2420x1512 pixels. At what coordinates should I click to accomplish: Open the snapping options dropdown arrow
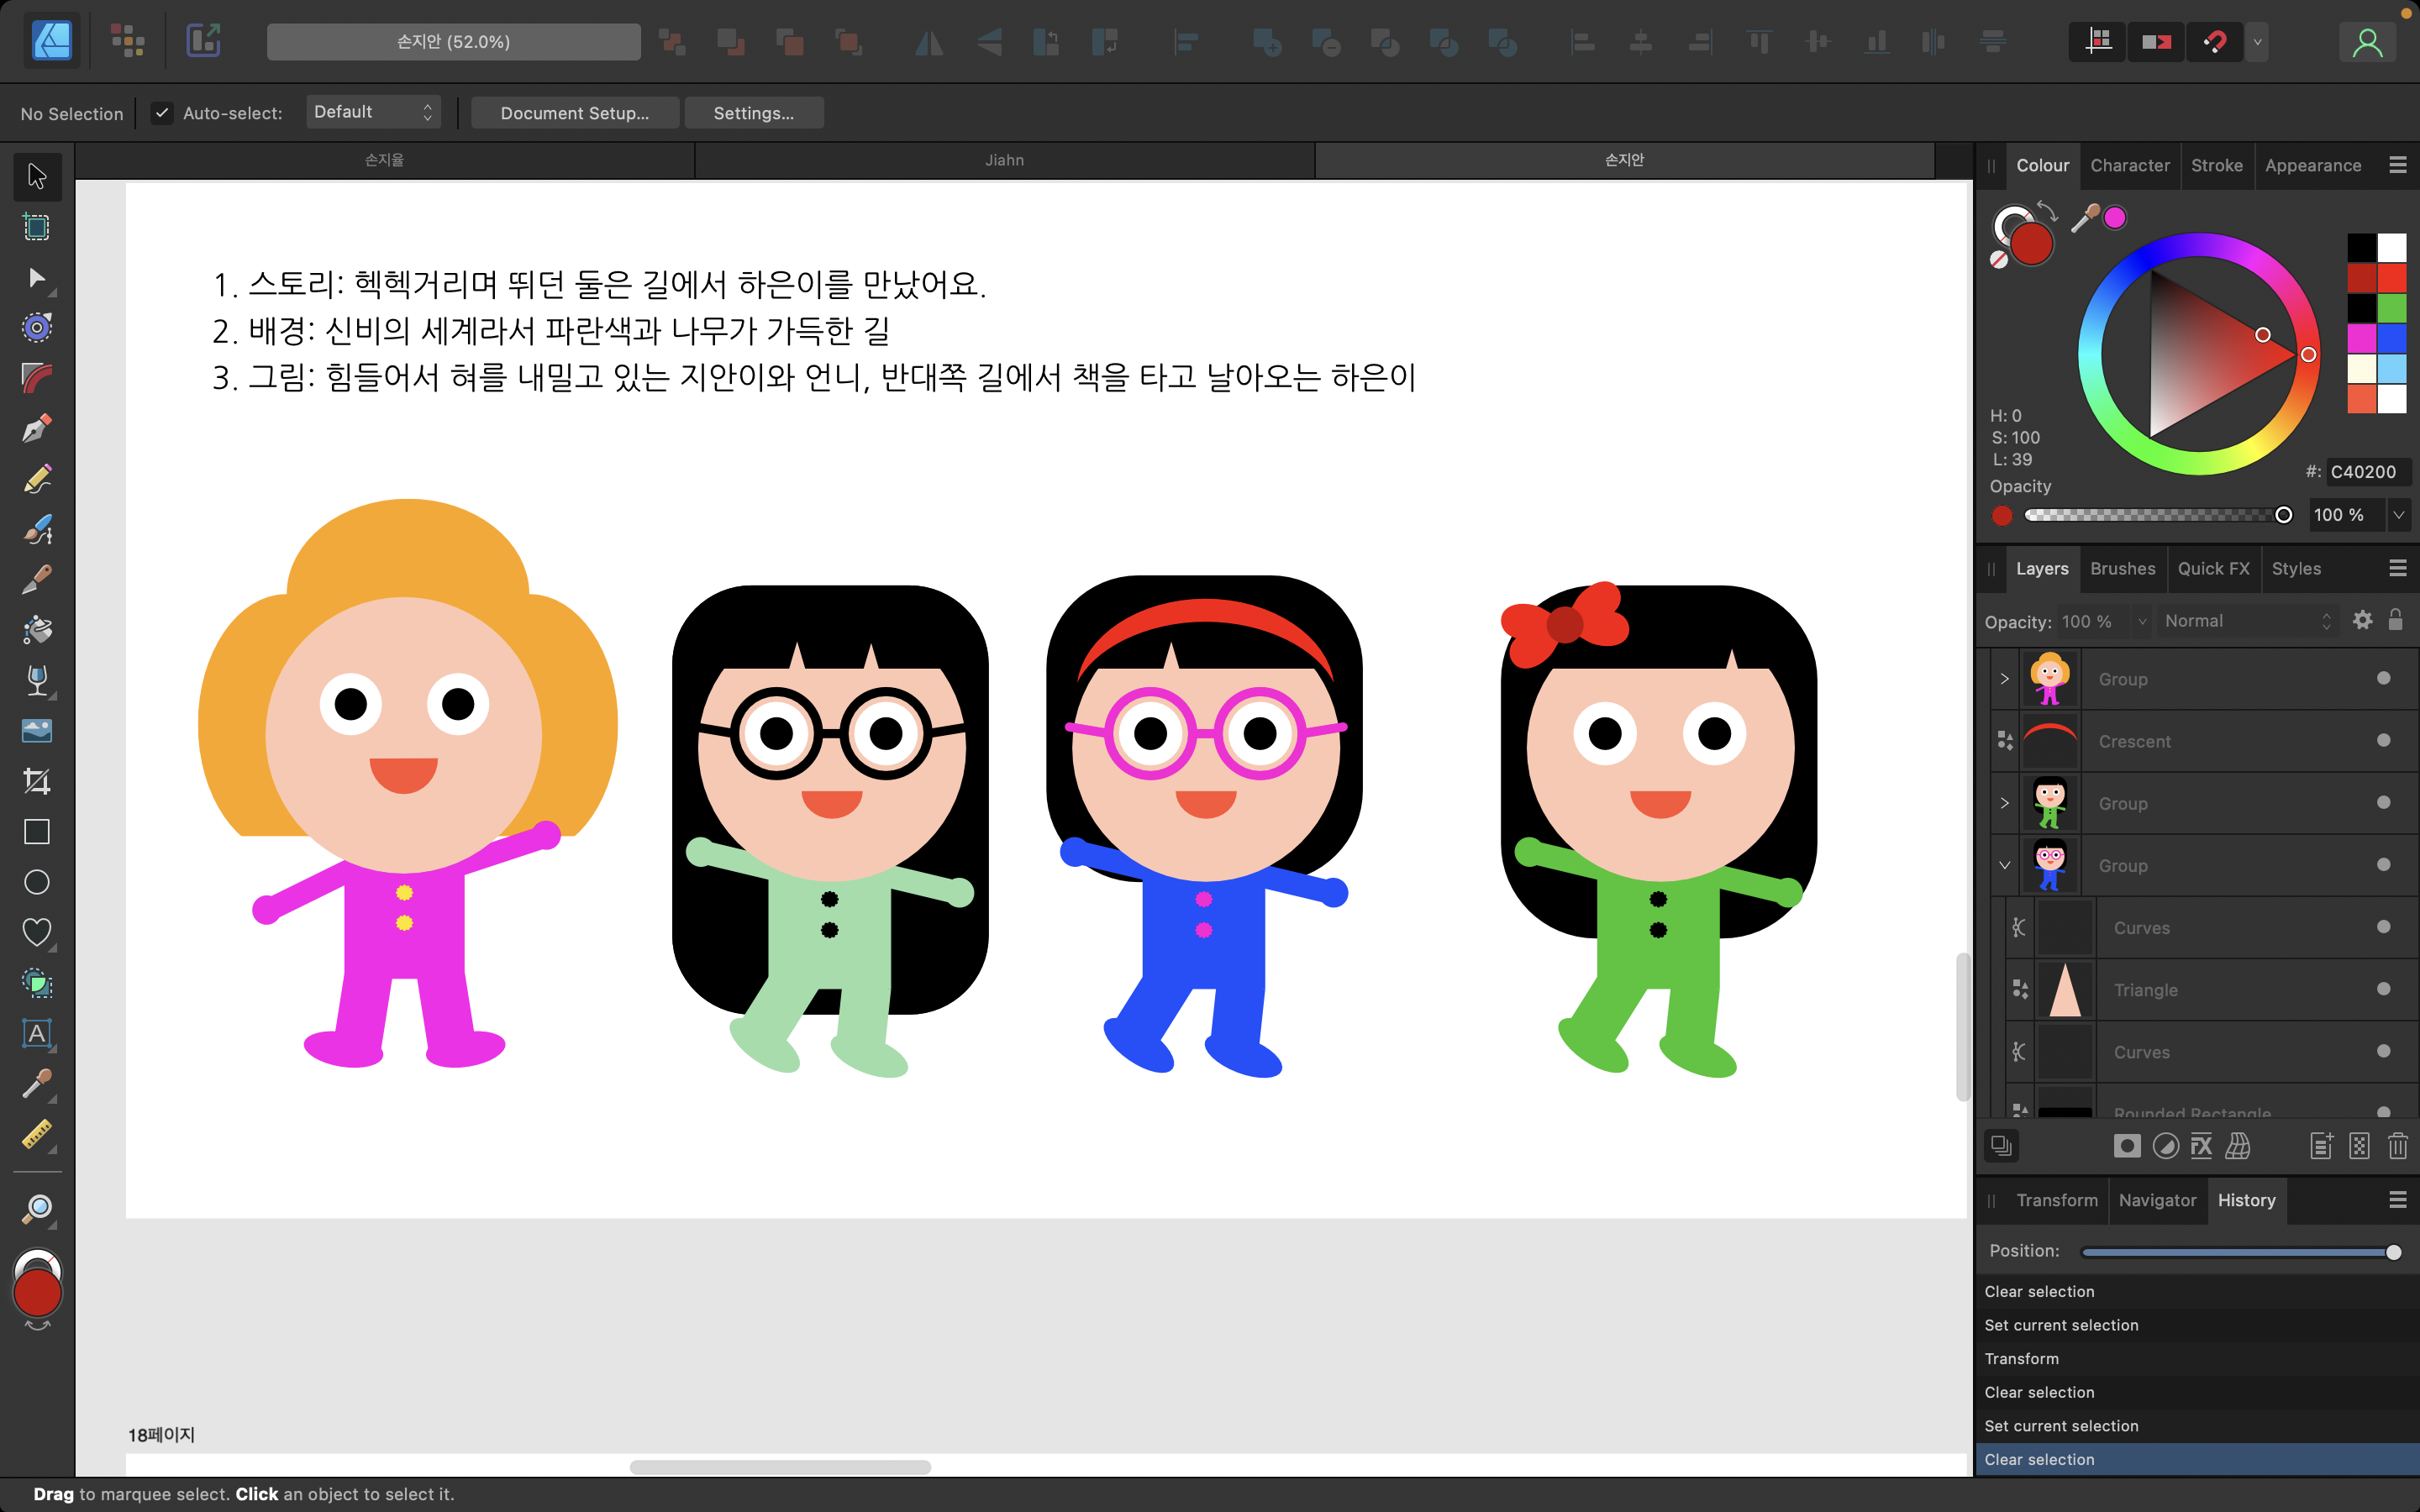point(2257,42)
